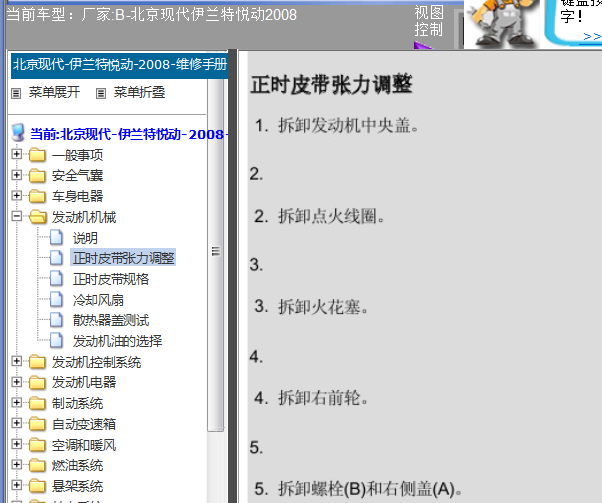
Task: Select the 正时皮带张力调整 tree item
Action: tap(123, 258)
